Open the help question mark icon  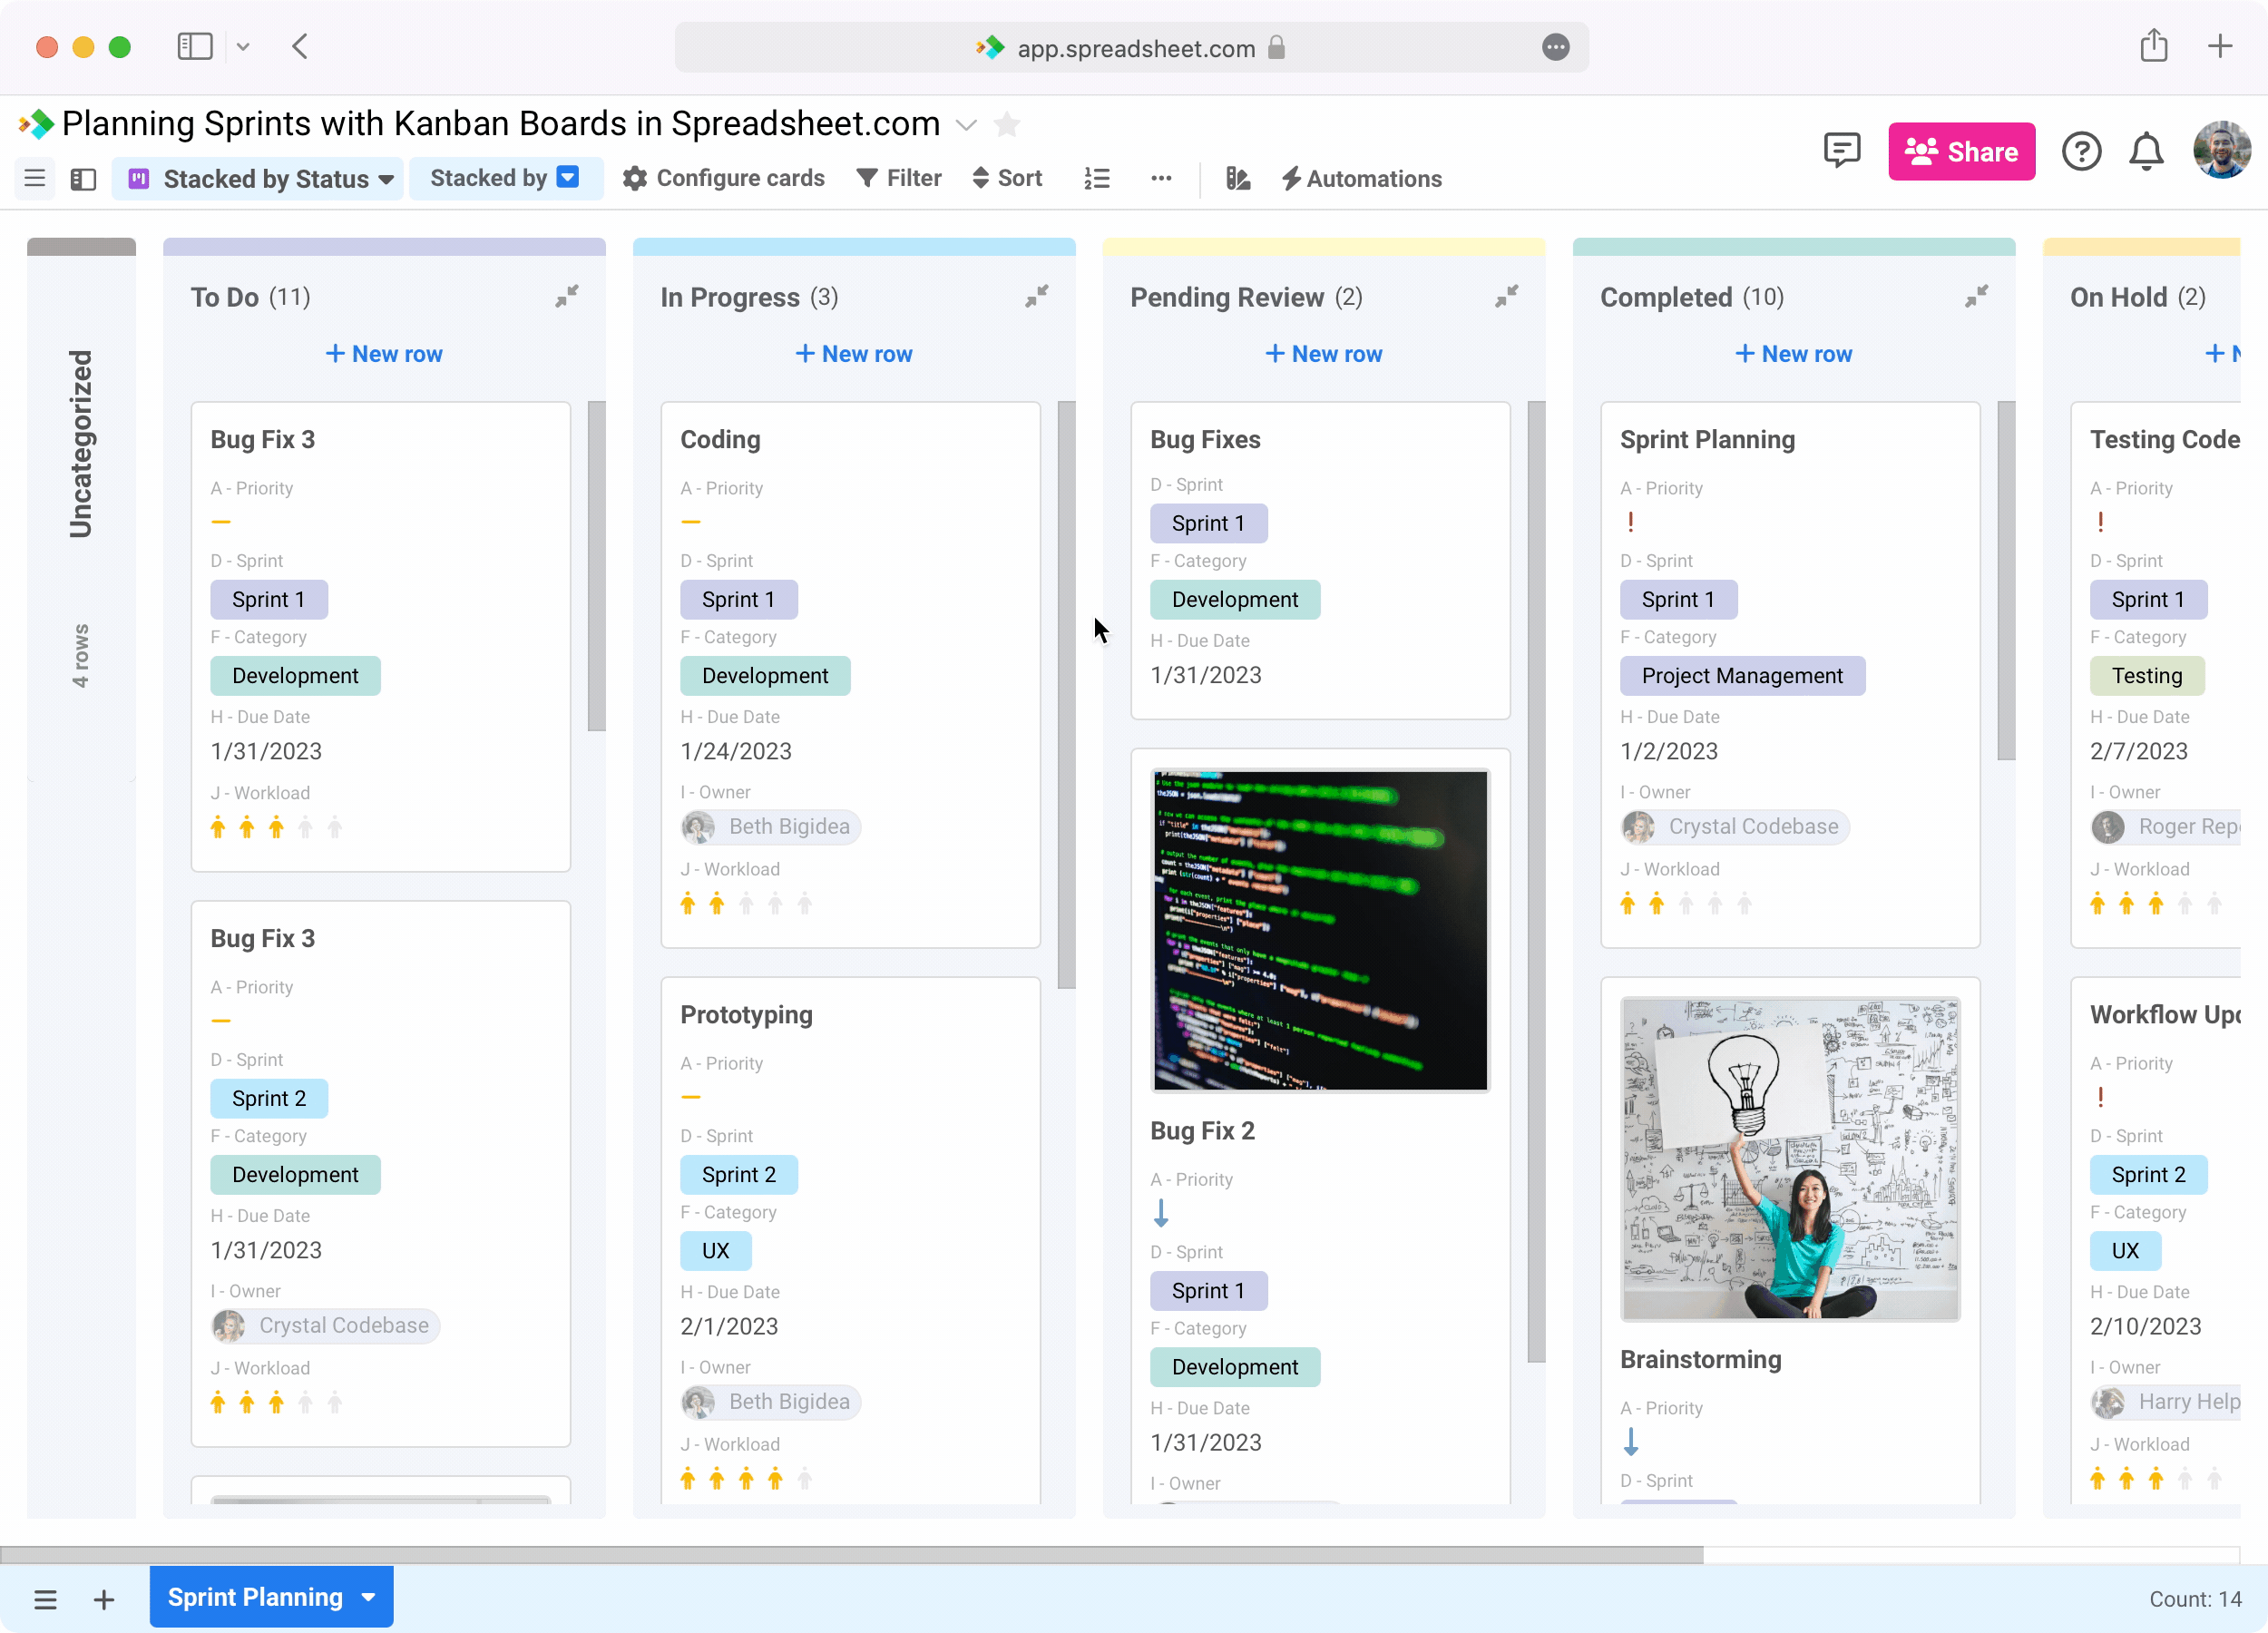(2082, 151)
